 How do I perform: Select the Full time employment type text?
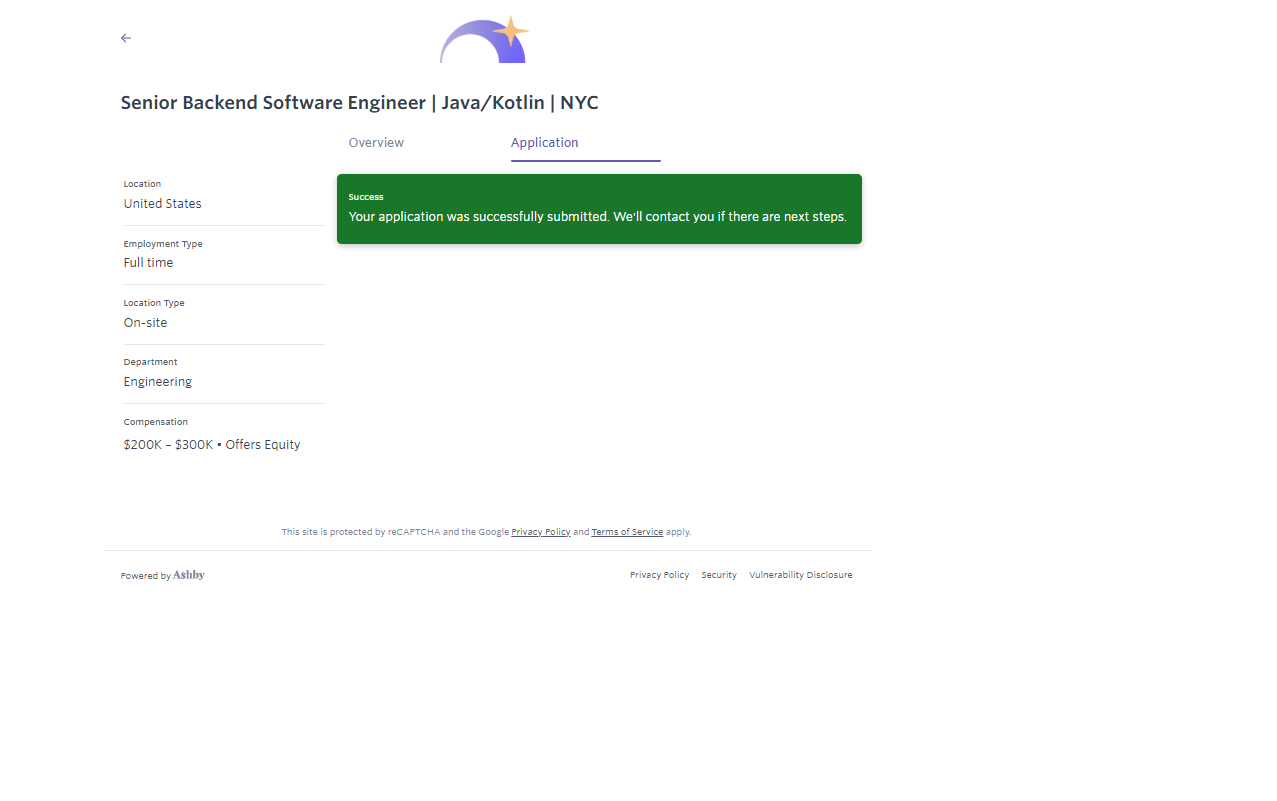pyautogui.click(x=148, y=263)
